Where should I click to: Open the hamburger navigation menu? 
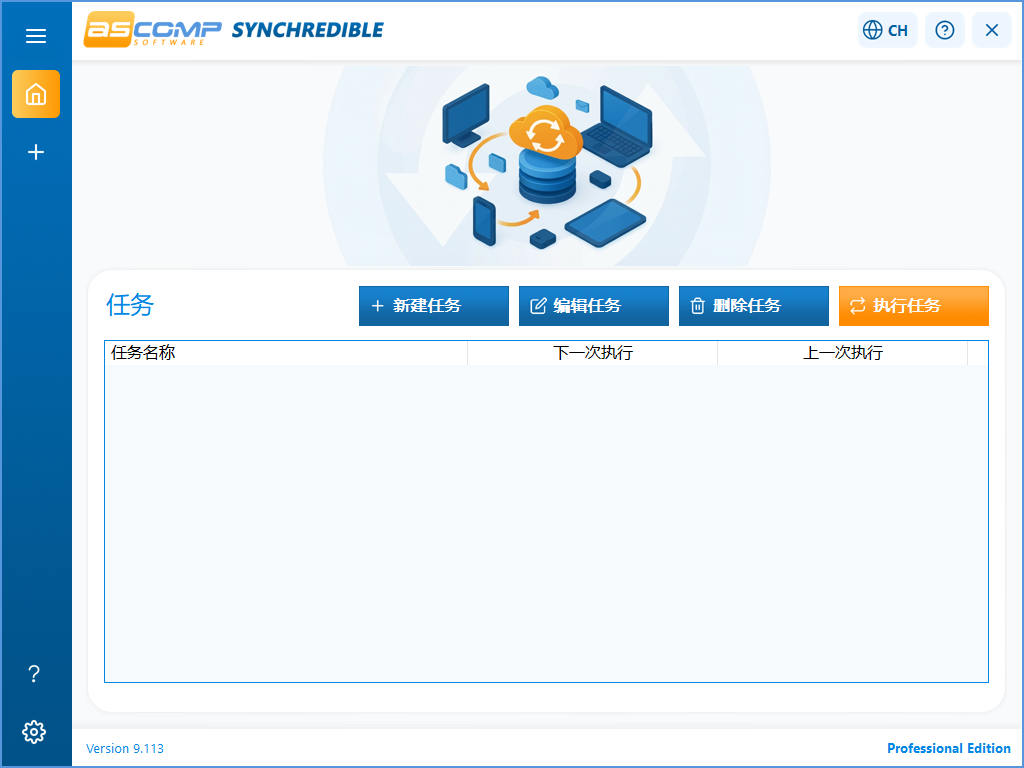coord(36,36)
